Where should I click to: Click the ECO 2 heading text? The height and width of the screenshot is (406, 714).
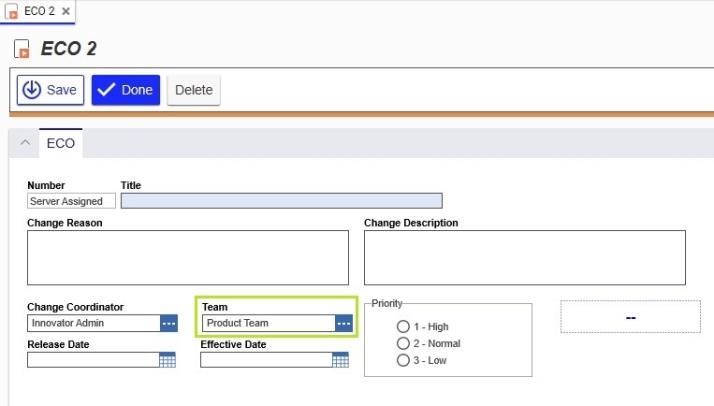click(69, 49)
